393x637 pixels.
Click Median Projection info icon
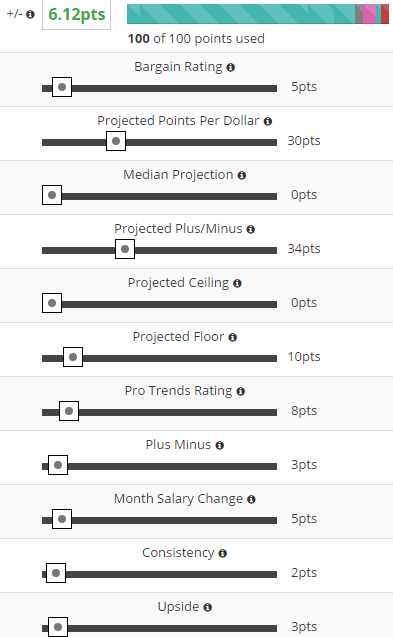tap(242, 176)
